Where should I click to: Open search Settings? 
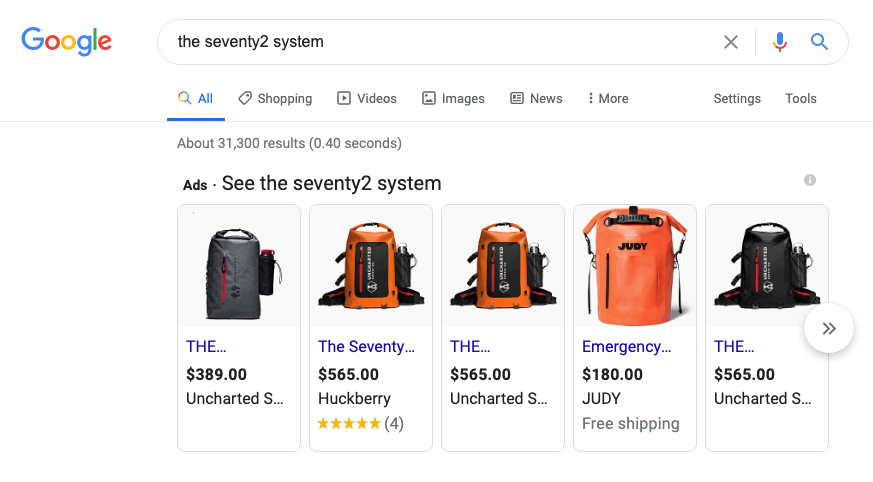[737, 99]
